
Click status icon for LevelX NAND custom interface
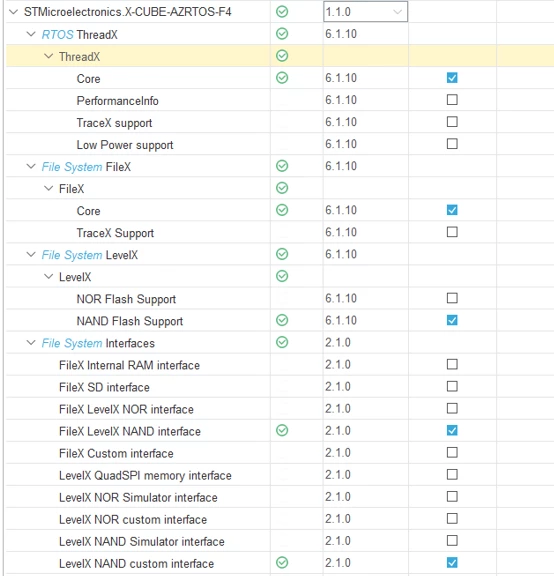pos(282,563)
